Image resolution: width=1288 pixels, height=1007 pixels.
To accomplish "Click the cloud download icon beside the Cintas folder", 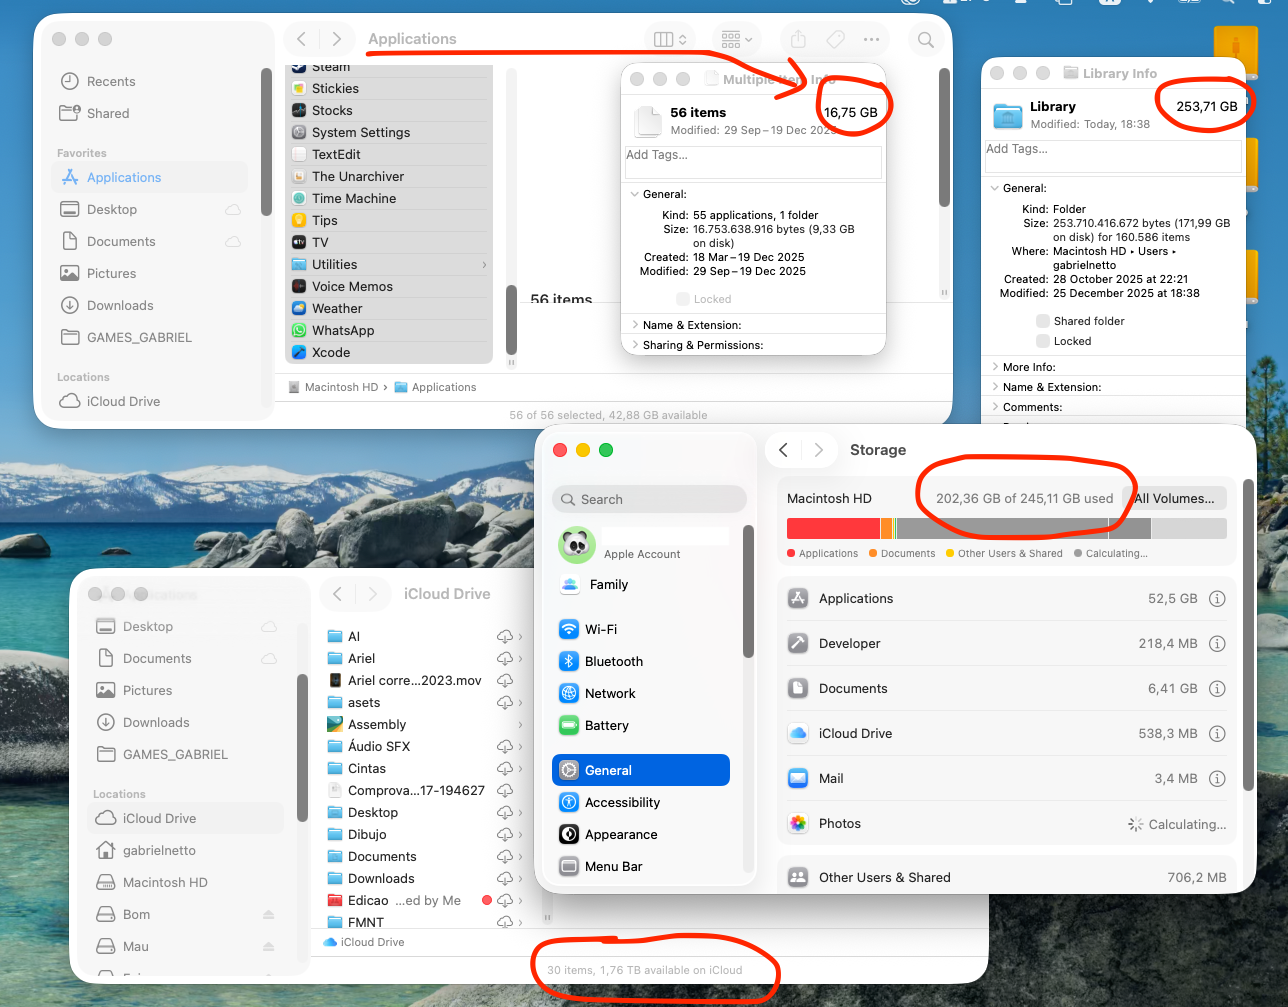I will [x=505, y=769].
